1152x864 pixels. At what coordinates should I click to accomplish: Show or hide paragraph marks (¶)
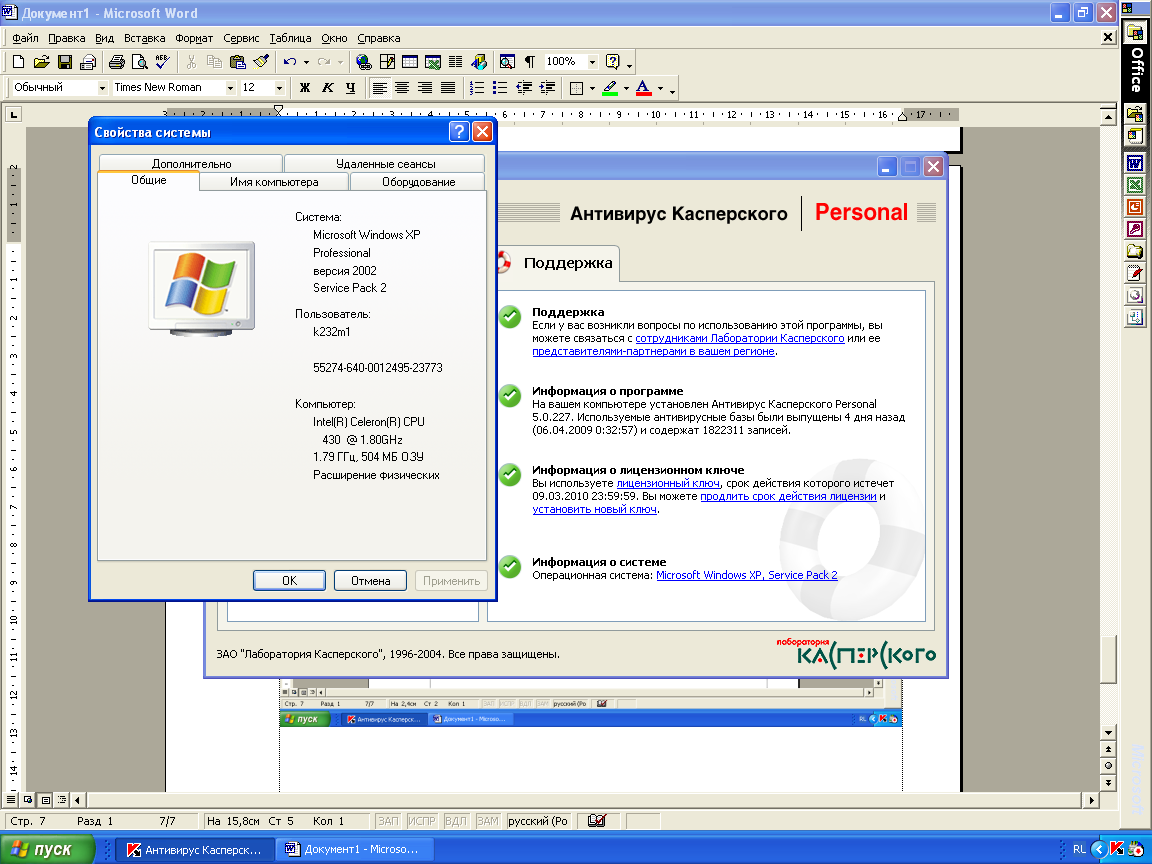530,62
